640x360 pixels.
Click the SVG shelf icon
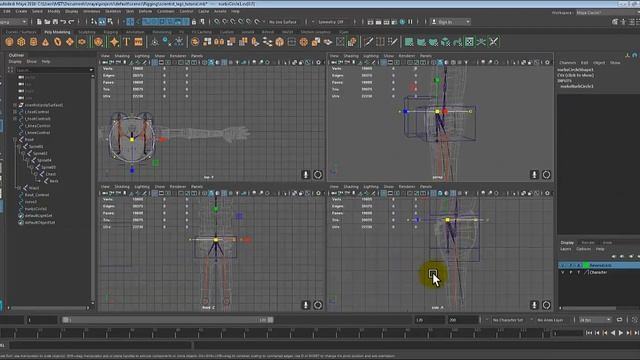coord(138,42)
